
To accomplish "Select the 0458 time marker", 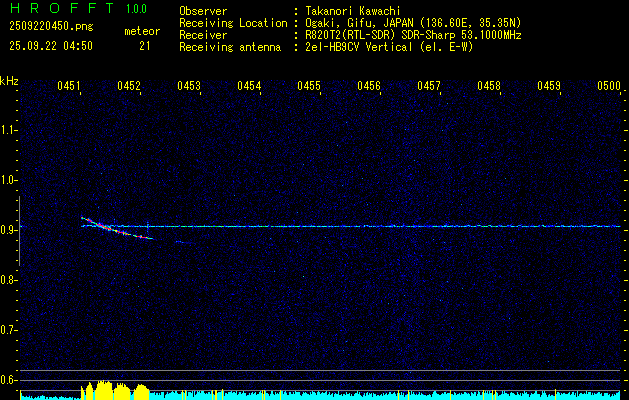I will [x=489, y=87].
